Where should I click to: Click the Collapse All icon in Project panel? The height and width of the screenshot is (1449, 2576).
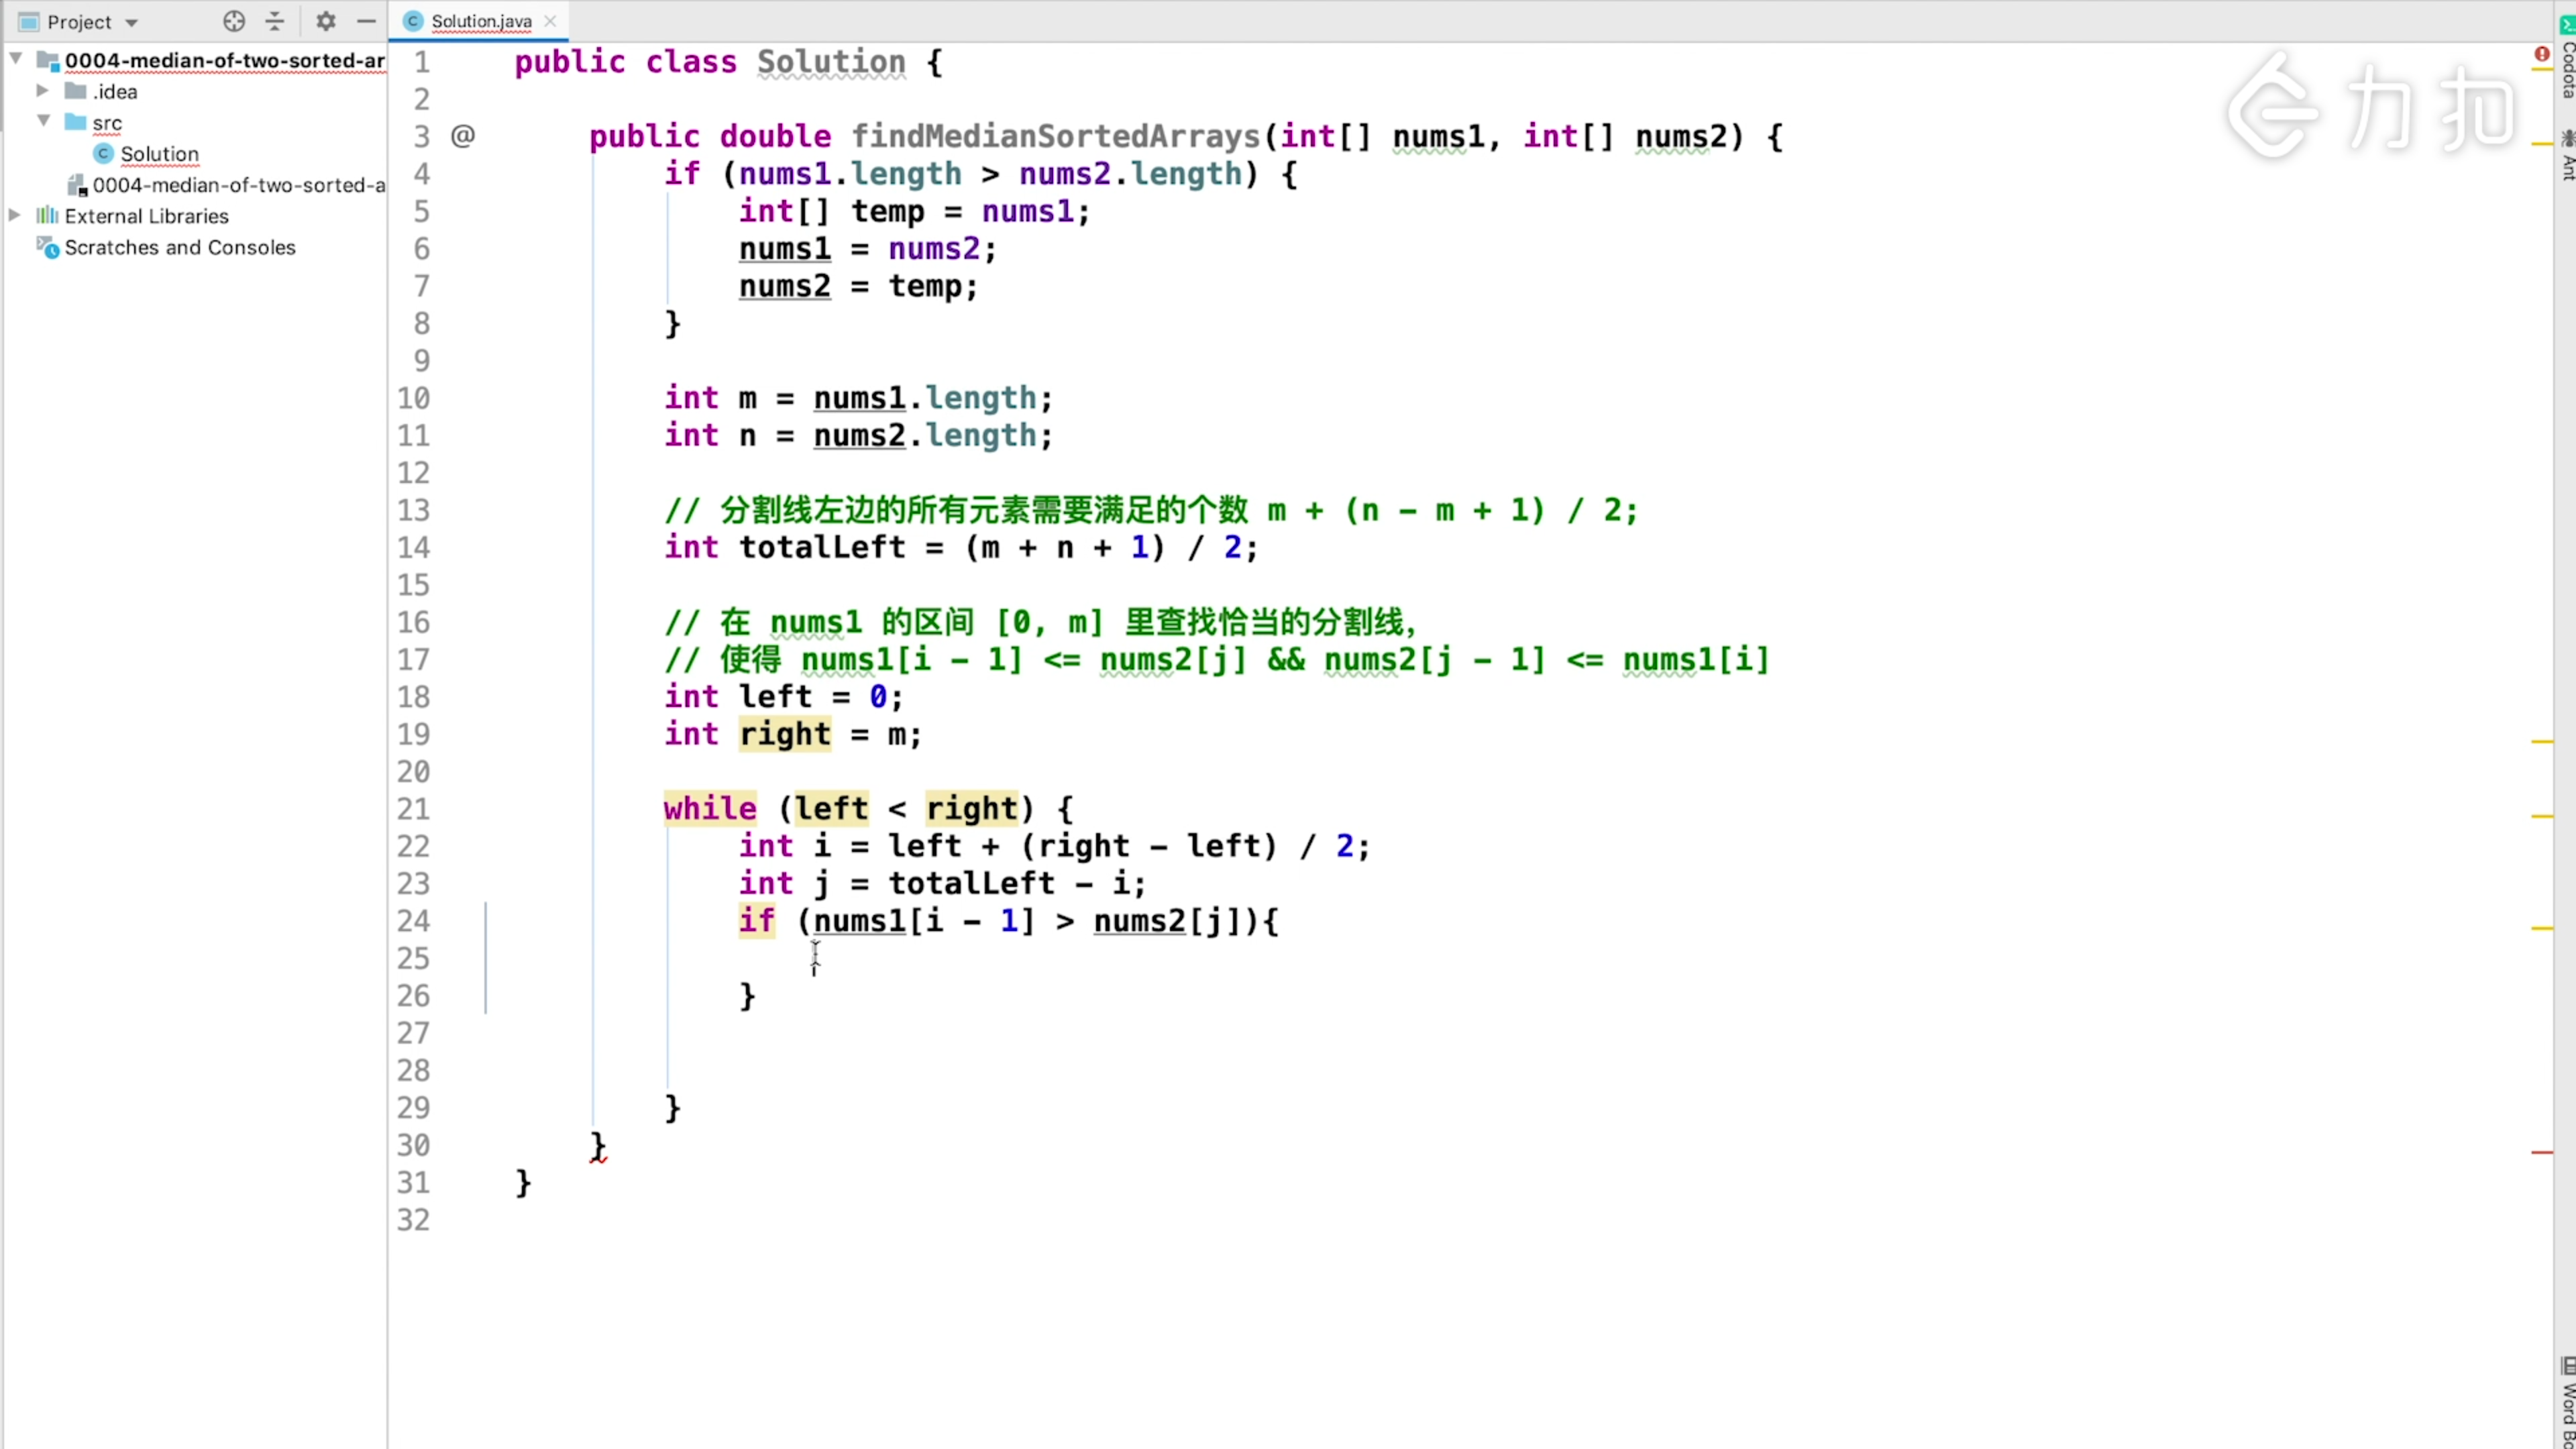275,21
